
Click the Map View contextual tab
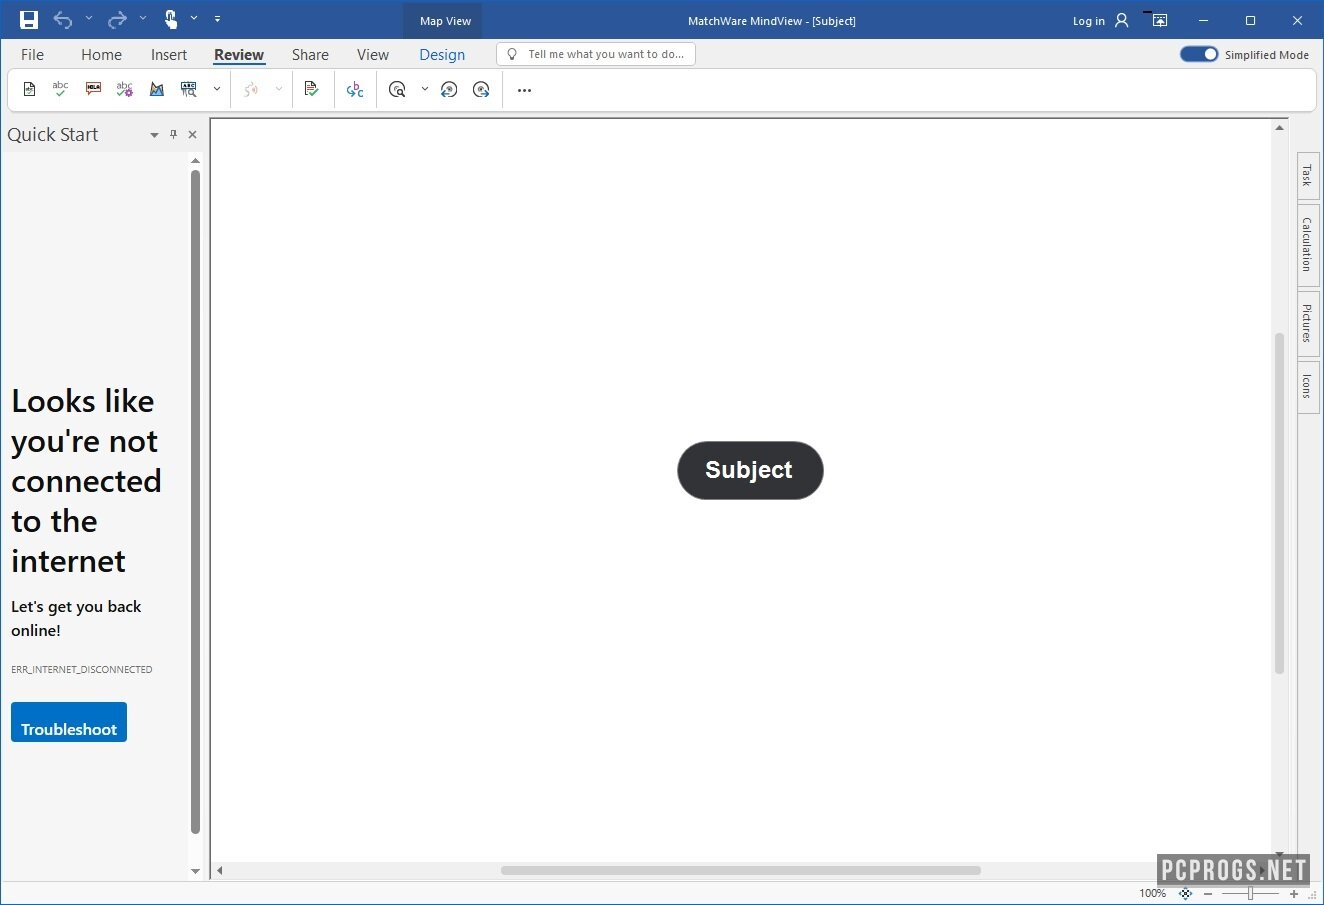point(445,20)
